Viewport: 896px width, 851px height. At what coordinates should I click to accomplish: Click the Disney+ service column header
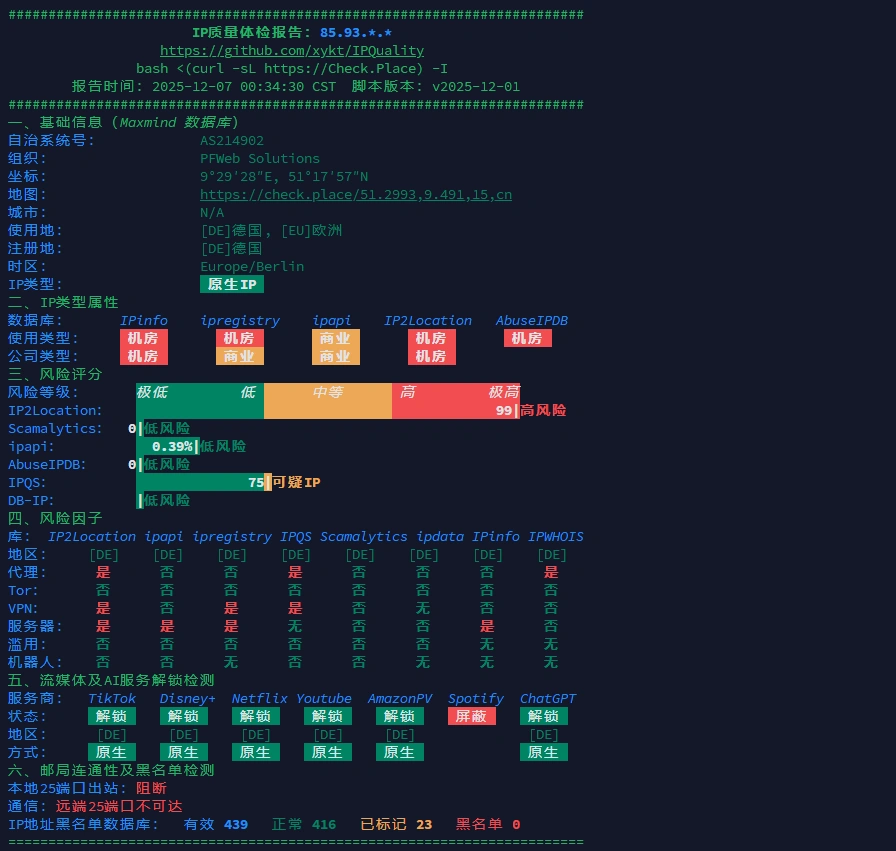187,699
